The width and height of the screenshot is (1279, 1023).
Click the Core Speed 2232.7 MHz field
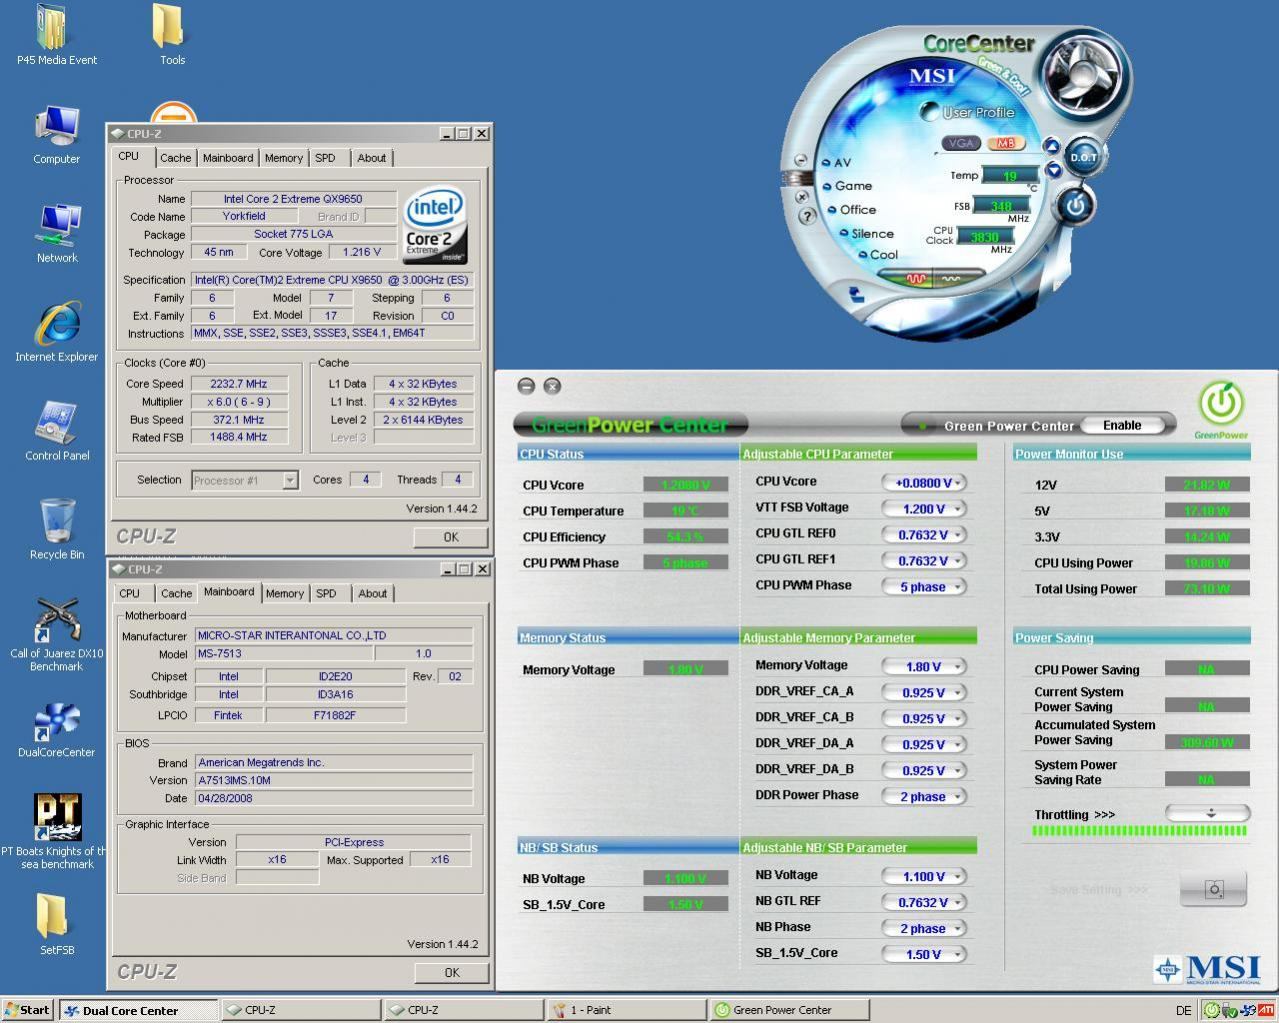239,384
